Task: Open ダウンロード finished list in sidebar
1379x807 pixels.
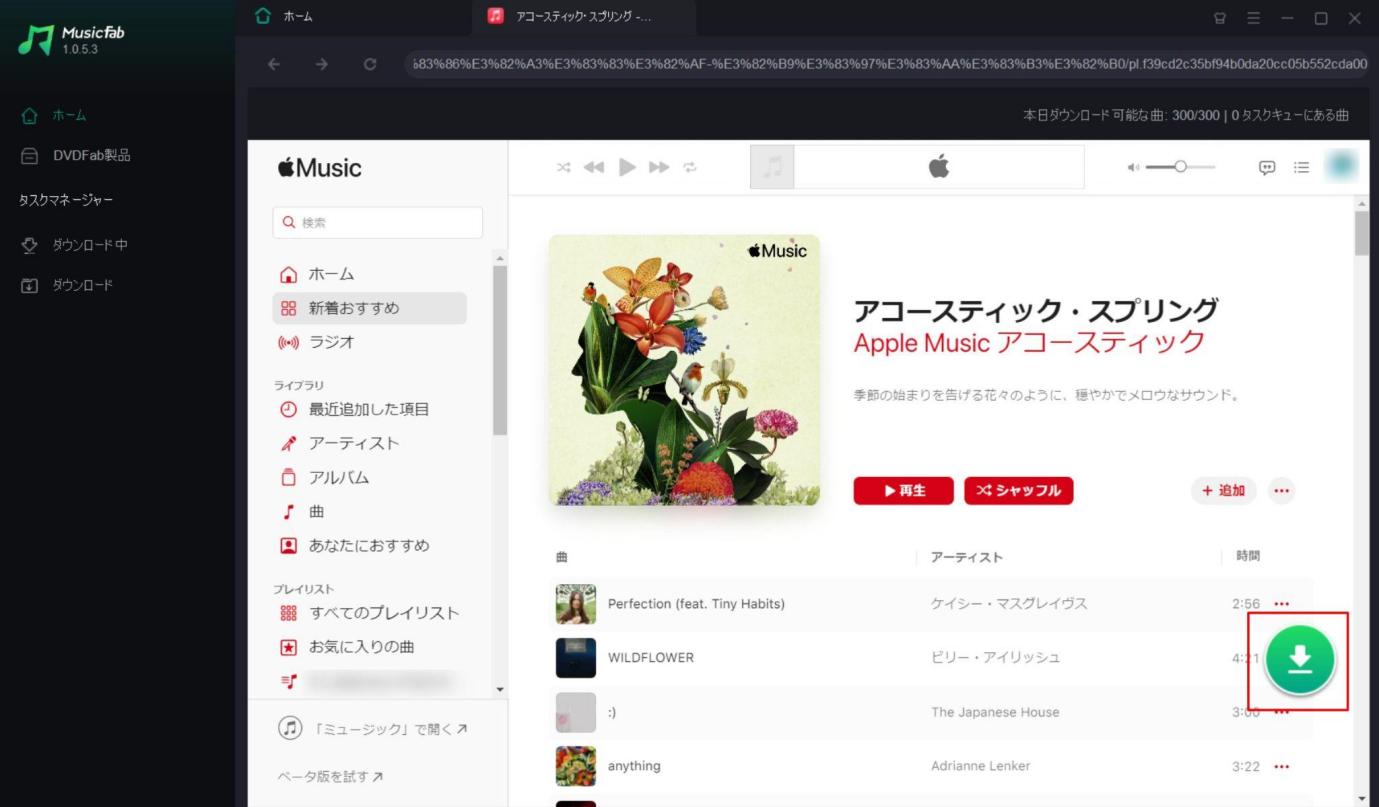Action: point(68,285)
